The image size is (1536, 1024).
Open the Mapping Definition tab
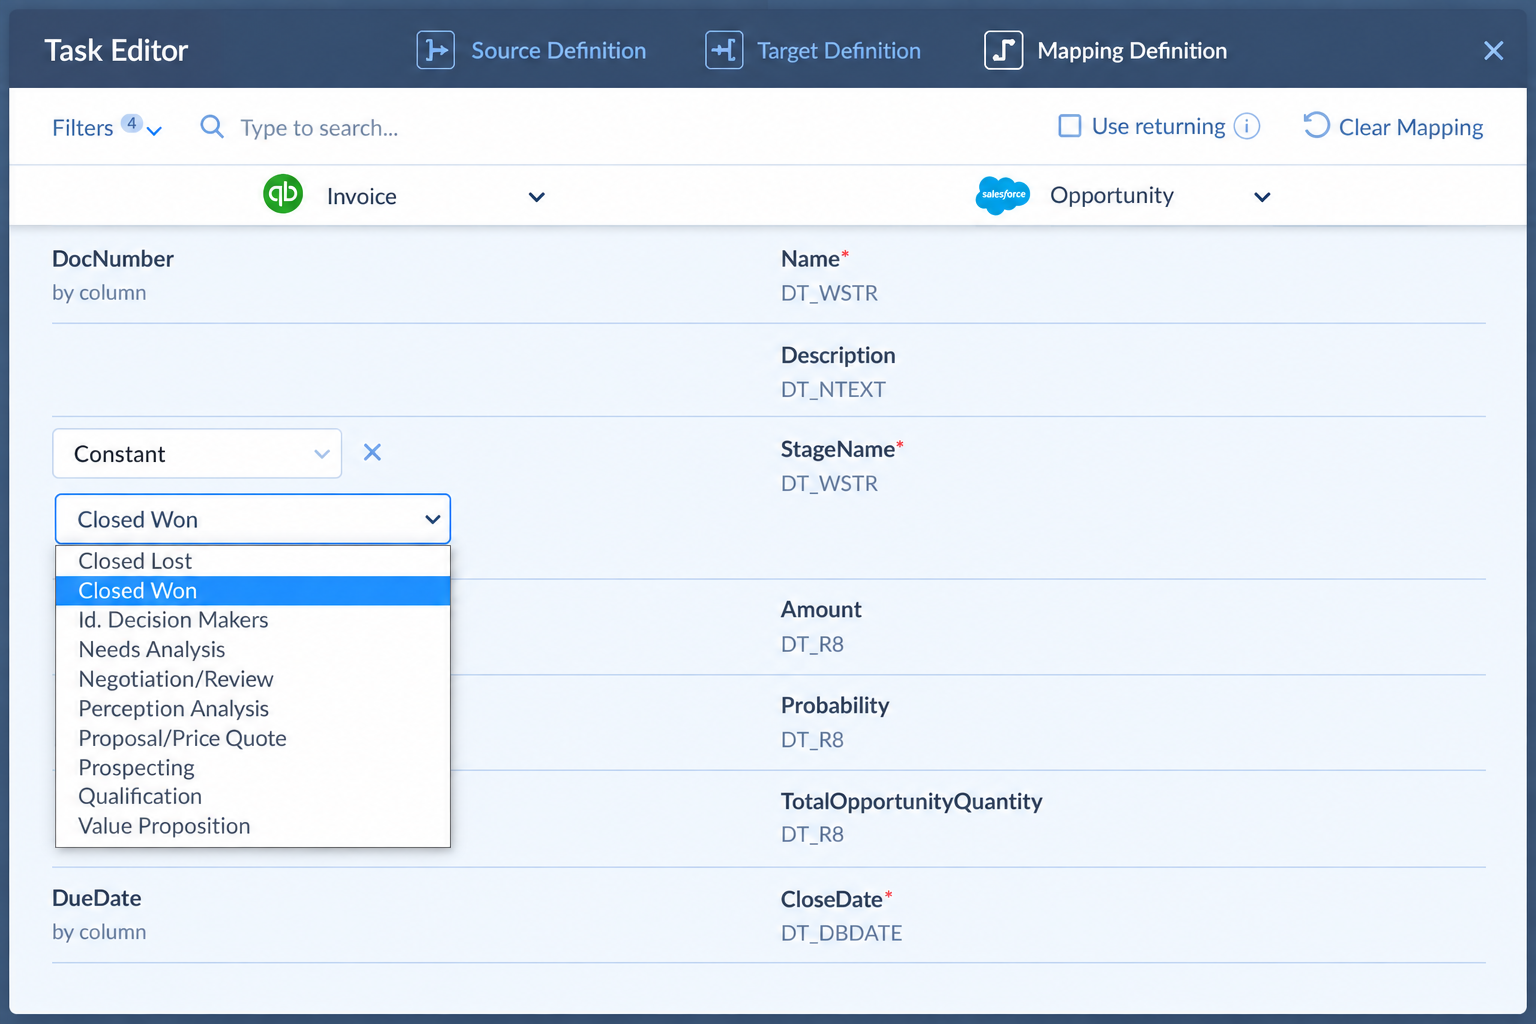pyautogui.click(x=1106, y=50)
